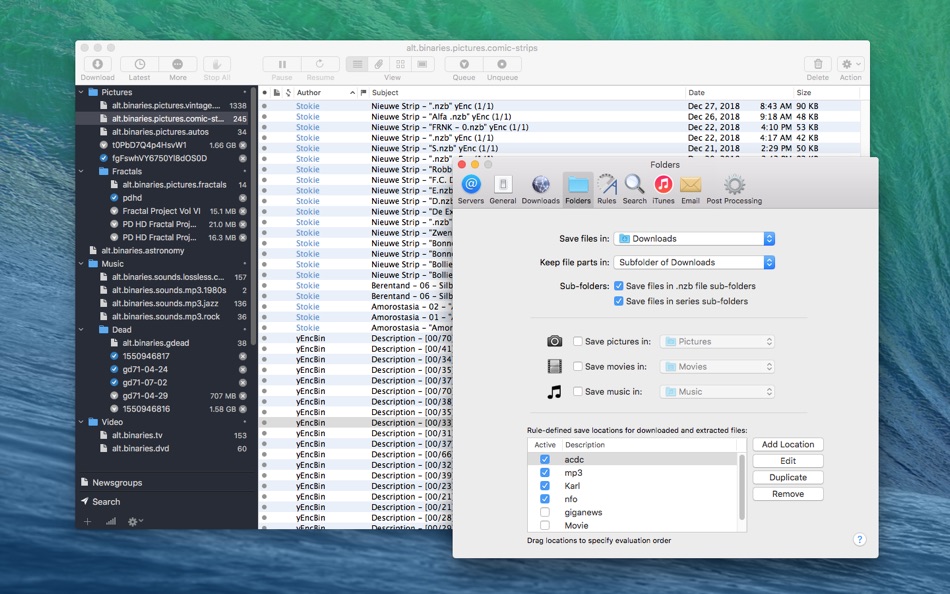Open the Rules preferences pane

607,186
